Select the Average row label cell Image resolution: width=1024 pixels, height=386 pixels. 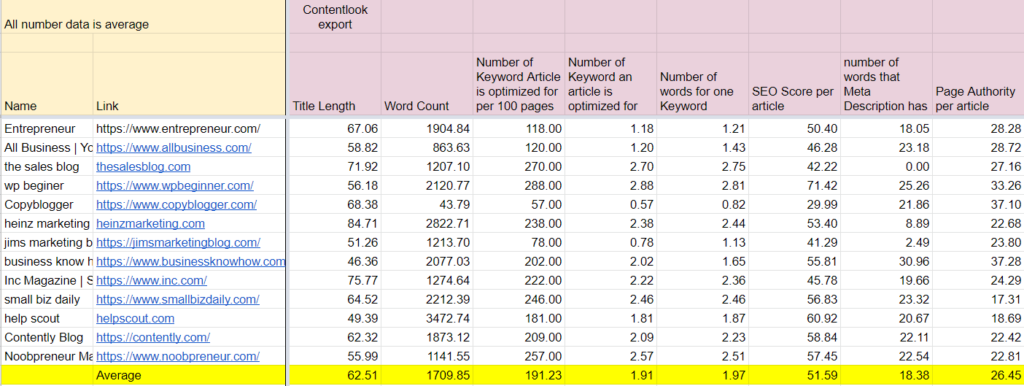coord(189,376)
